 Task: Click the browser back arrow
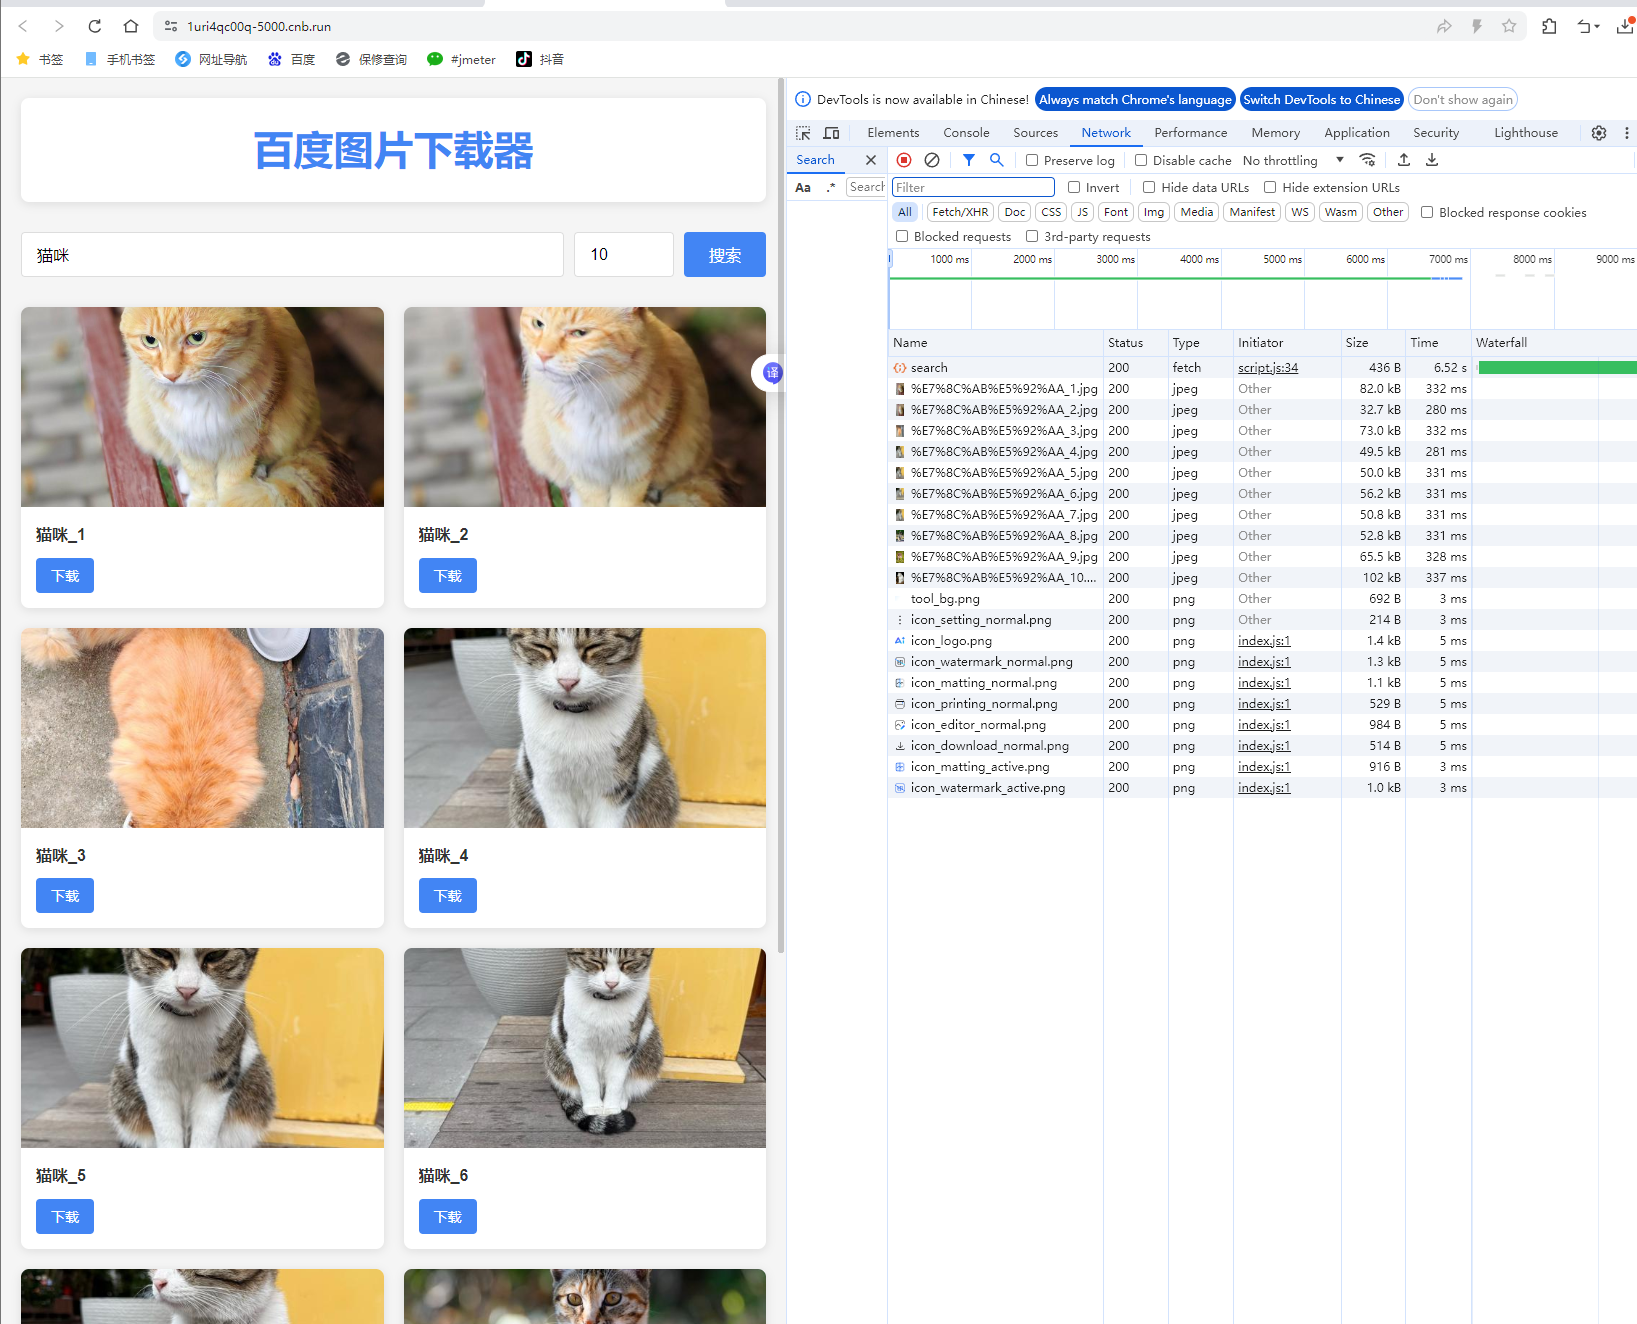tap(23, 26)
